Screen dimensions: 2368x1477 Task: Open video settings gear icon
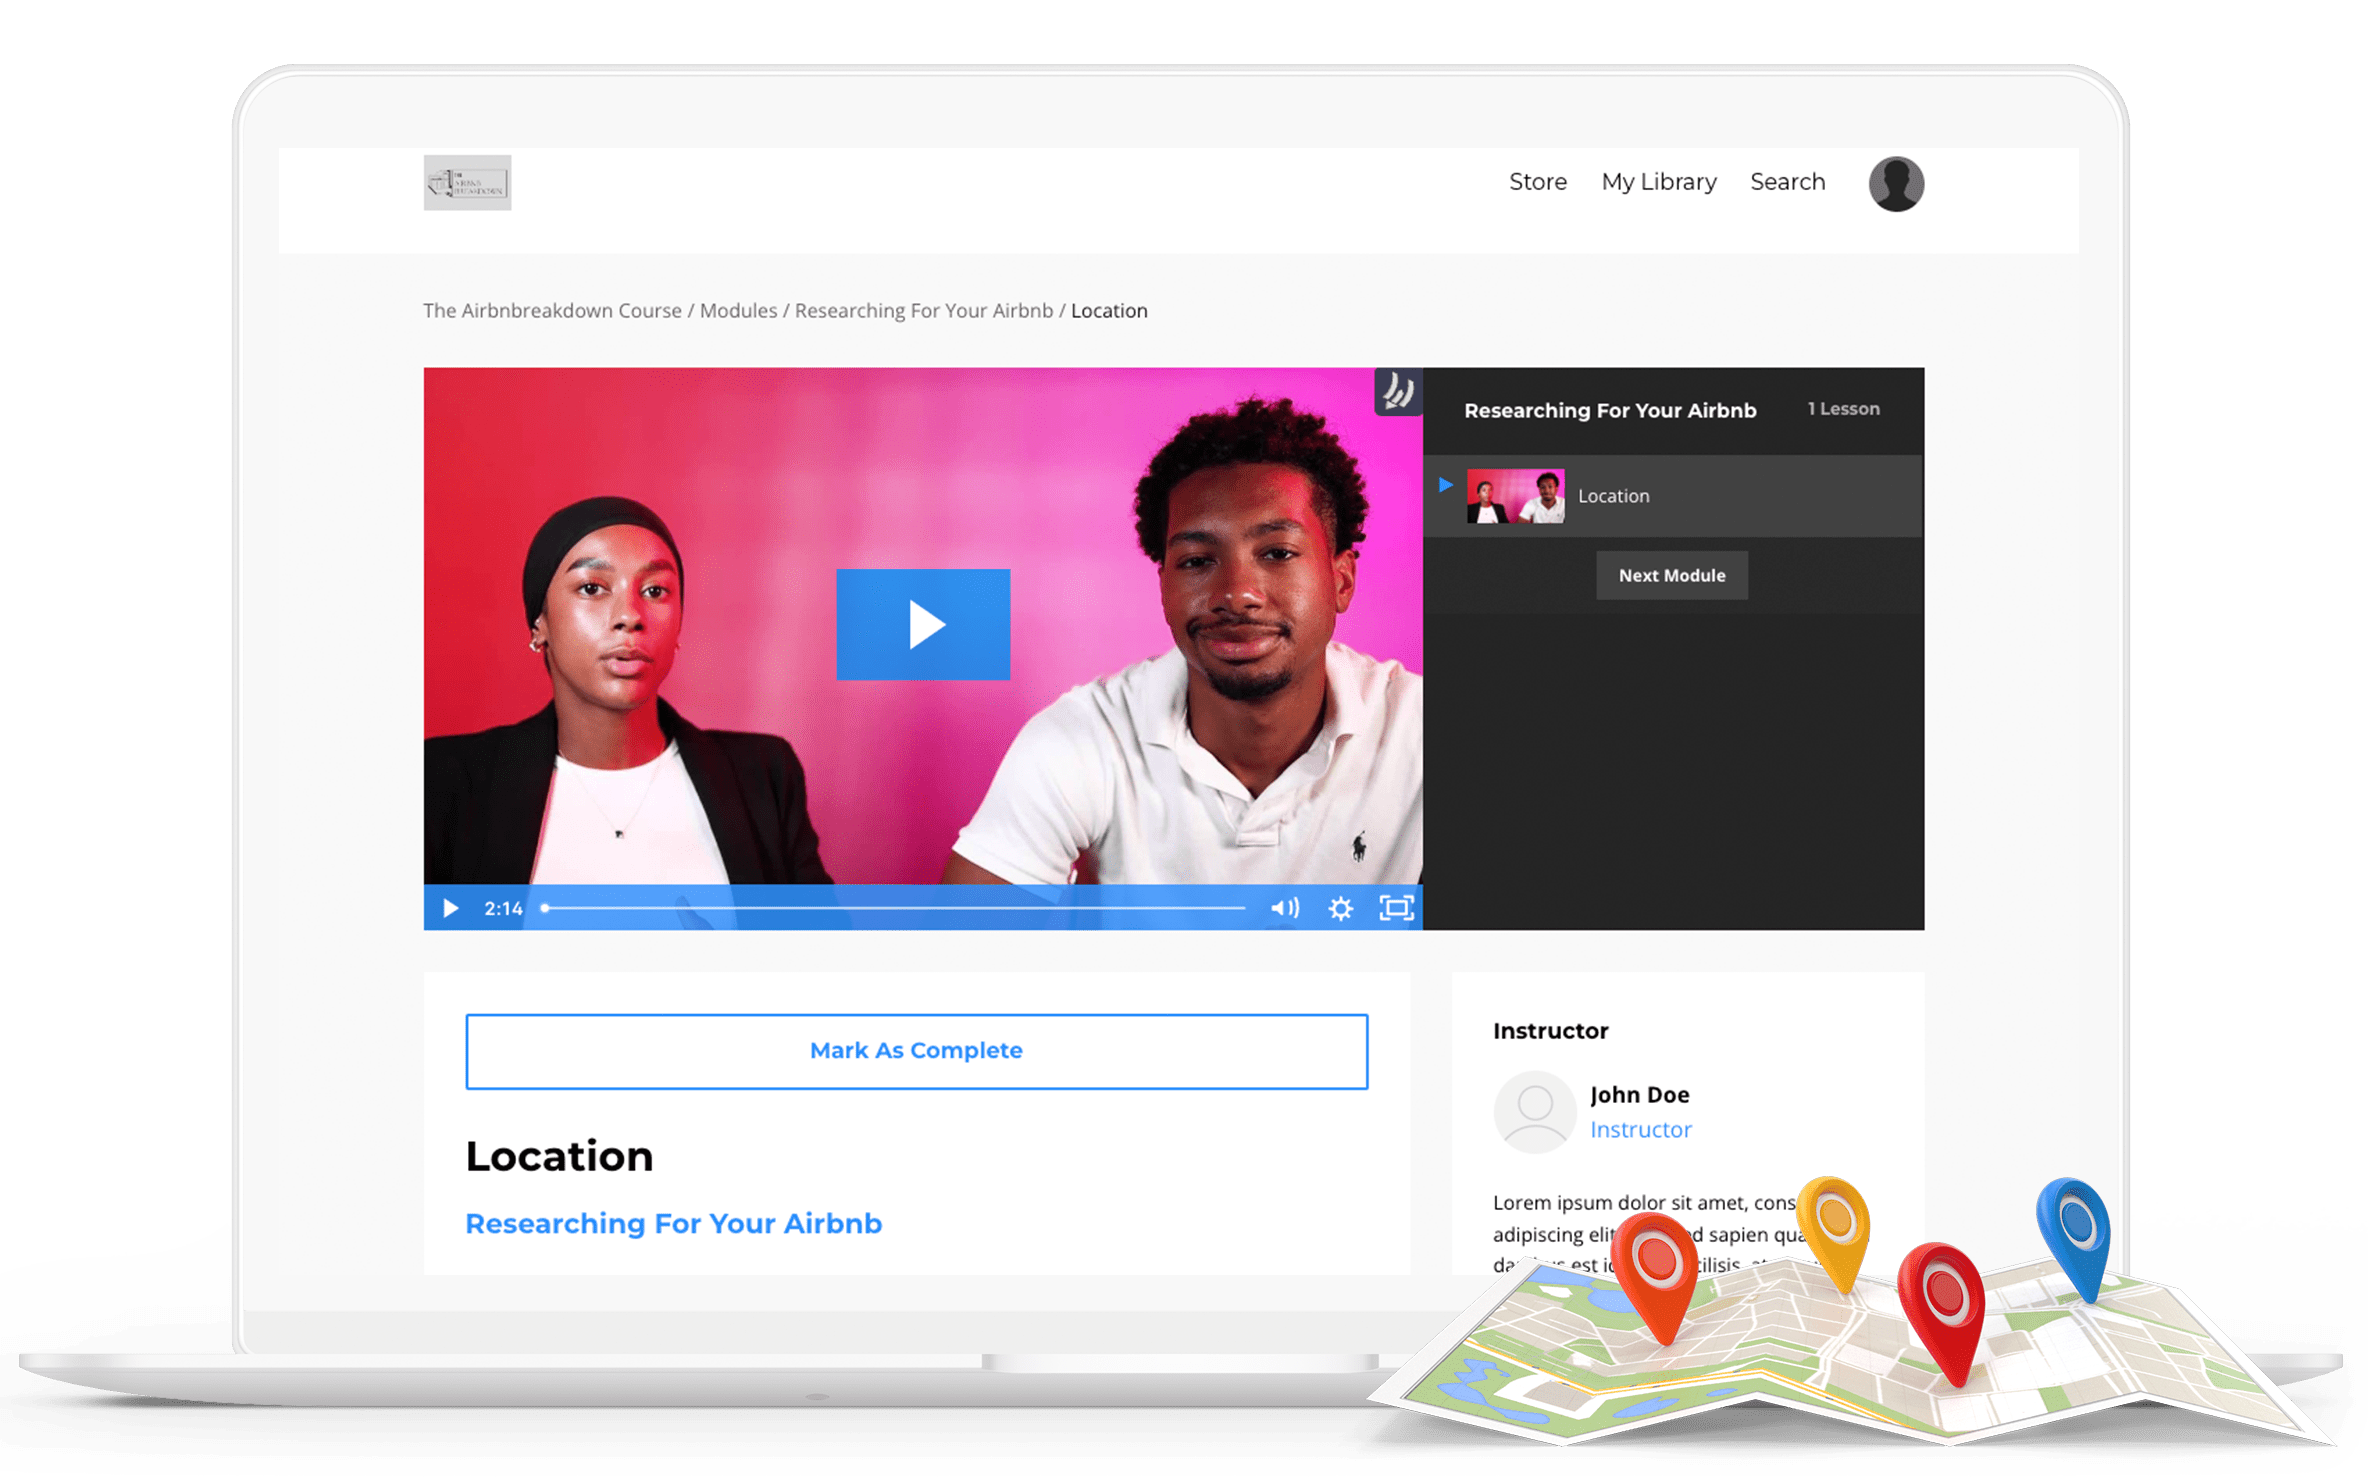[x=1340, y=908]
